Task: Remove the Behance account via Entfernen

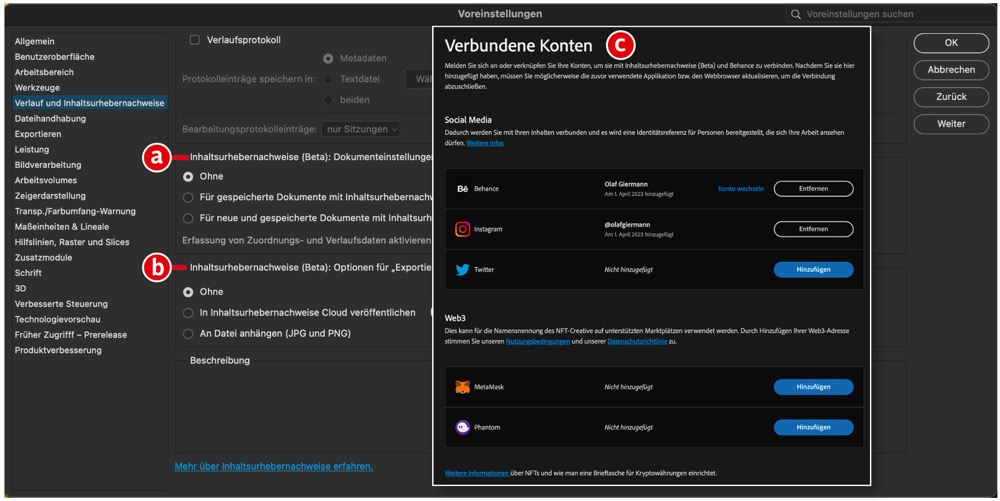Action: coord(813,189)
